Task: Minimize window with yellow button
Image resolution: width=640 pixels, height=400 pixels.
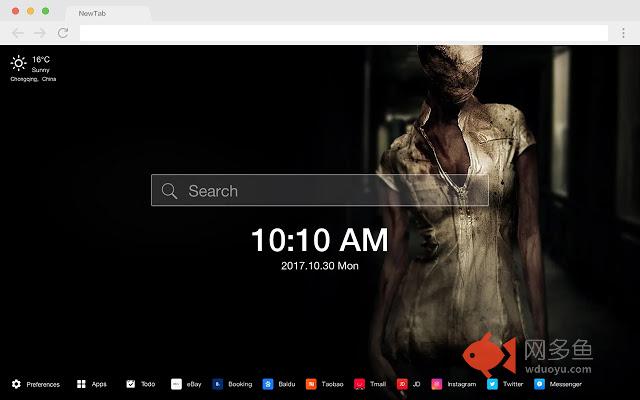Action: 31,11
